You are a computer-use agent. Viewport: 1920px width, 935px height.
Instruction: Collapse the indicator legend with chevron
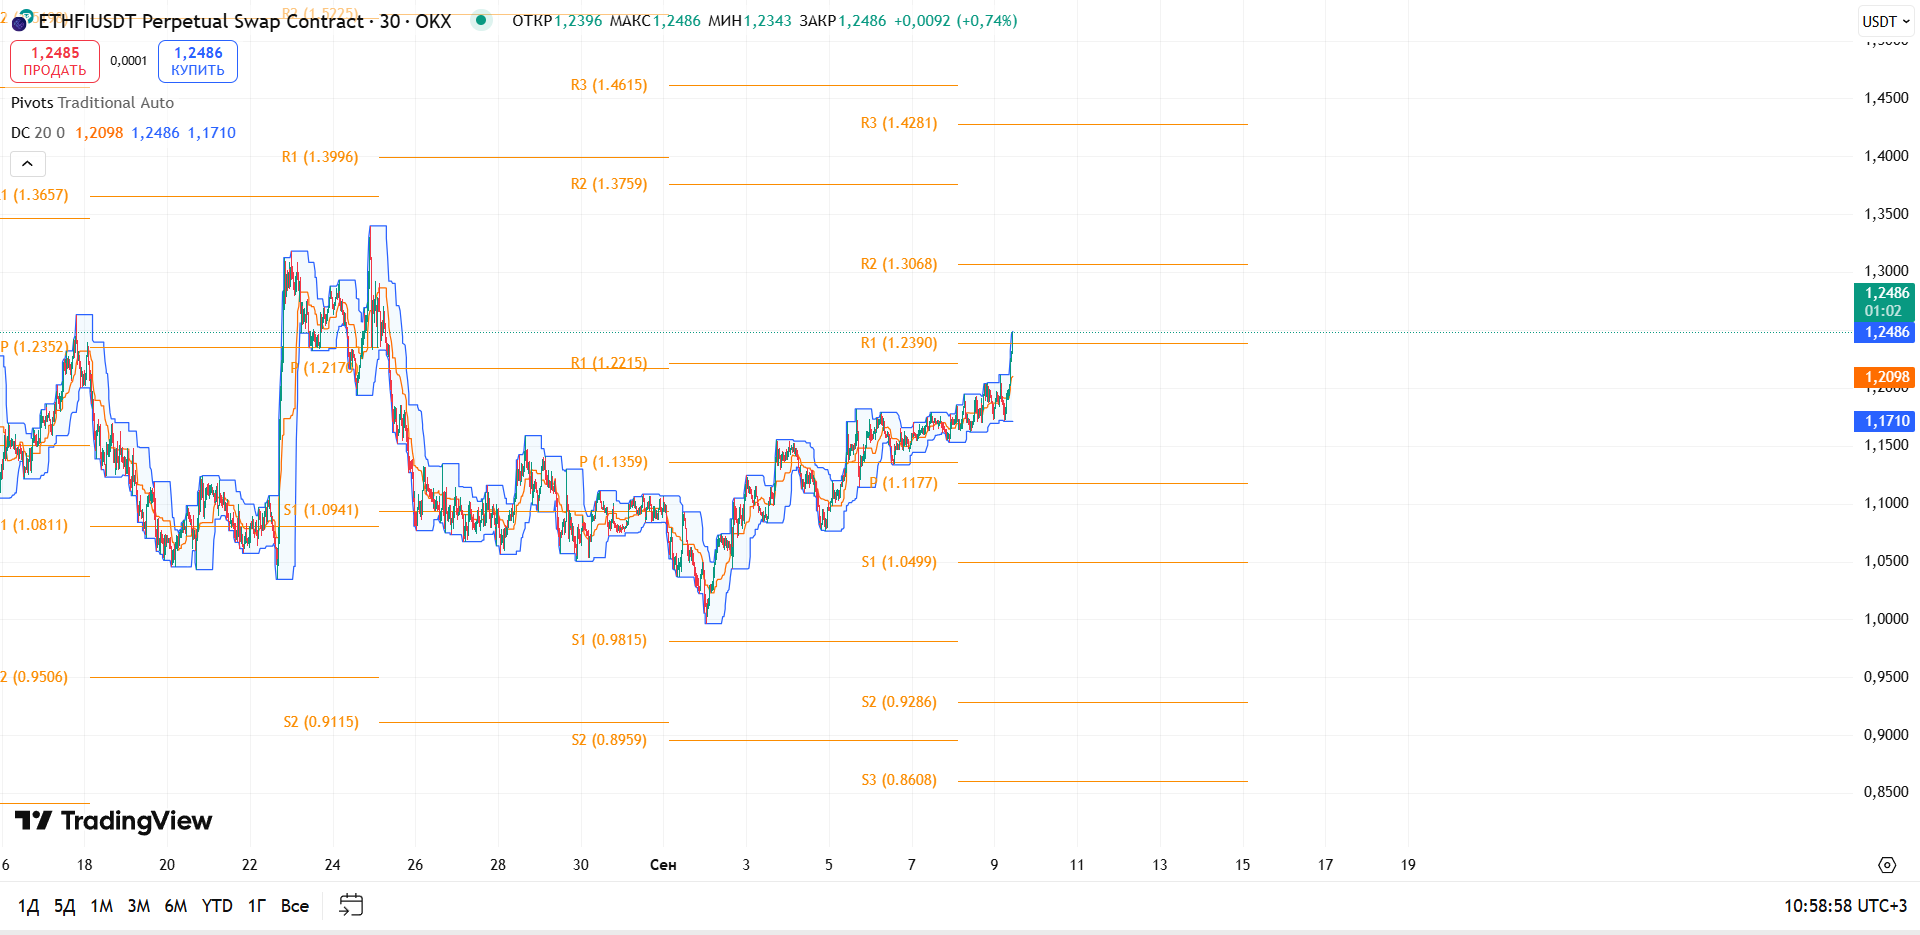point(28,164)
